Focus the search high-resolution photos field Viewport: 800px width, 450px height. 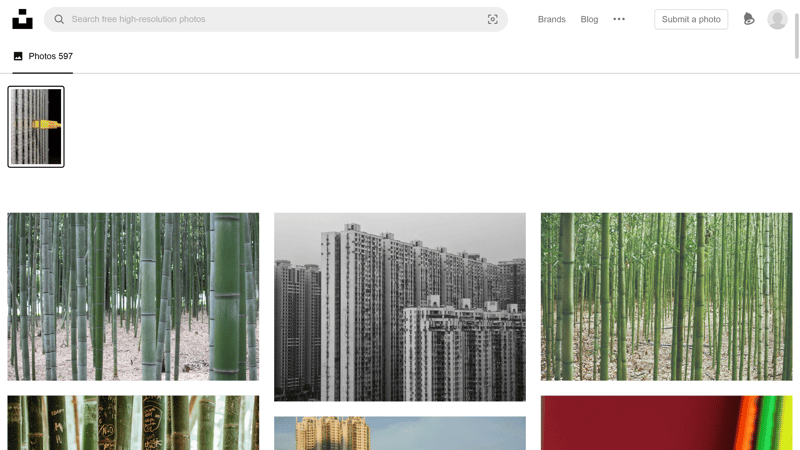click(x=276, y=19)
